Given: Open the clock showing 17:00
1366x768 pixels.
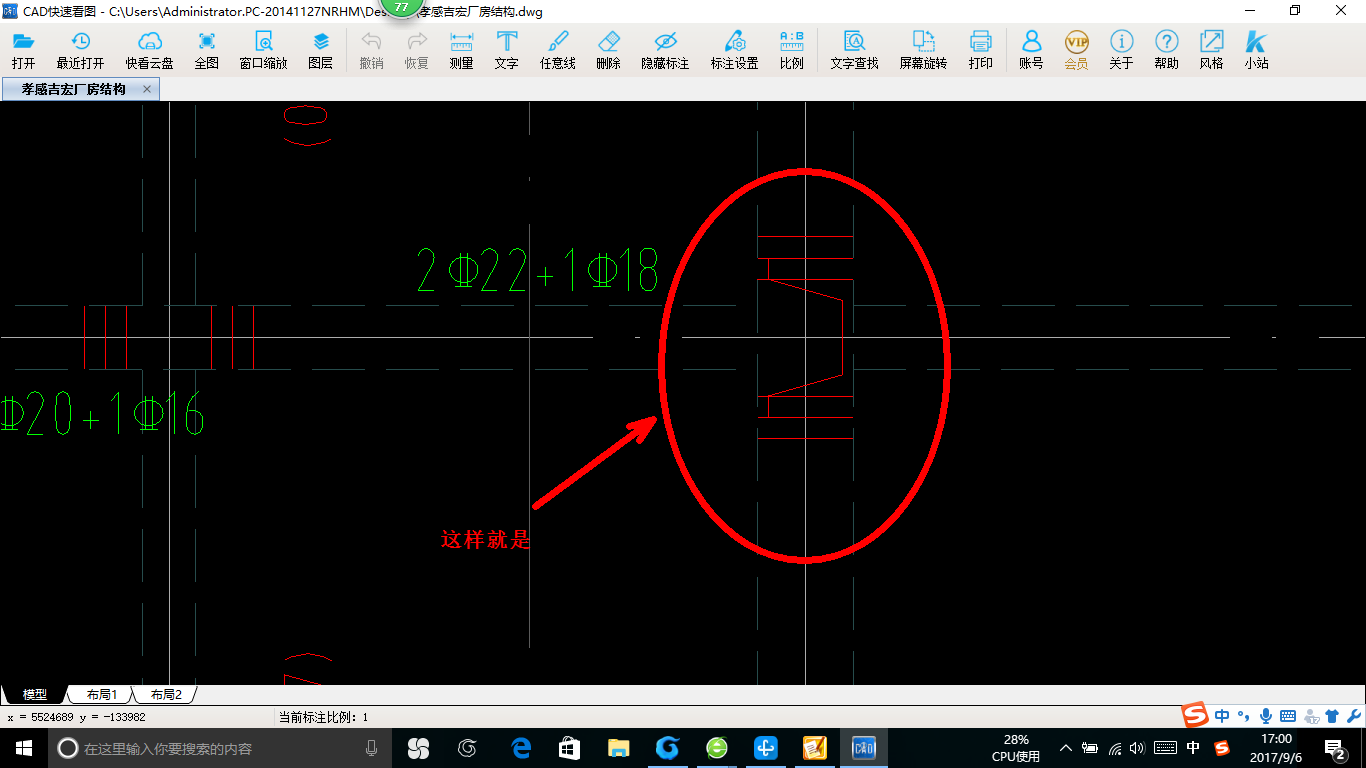Looking at the screenshot, I should click(x=1276, y=748).
